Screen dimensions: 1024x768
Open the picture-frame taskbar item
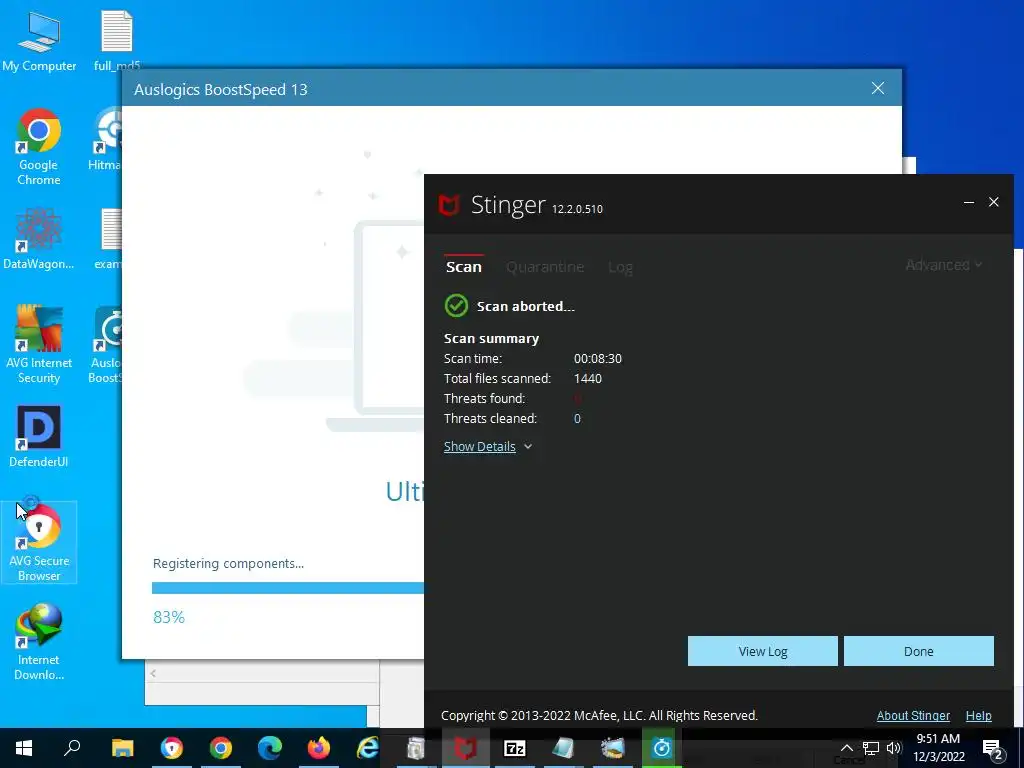pos(613,748)
